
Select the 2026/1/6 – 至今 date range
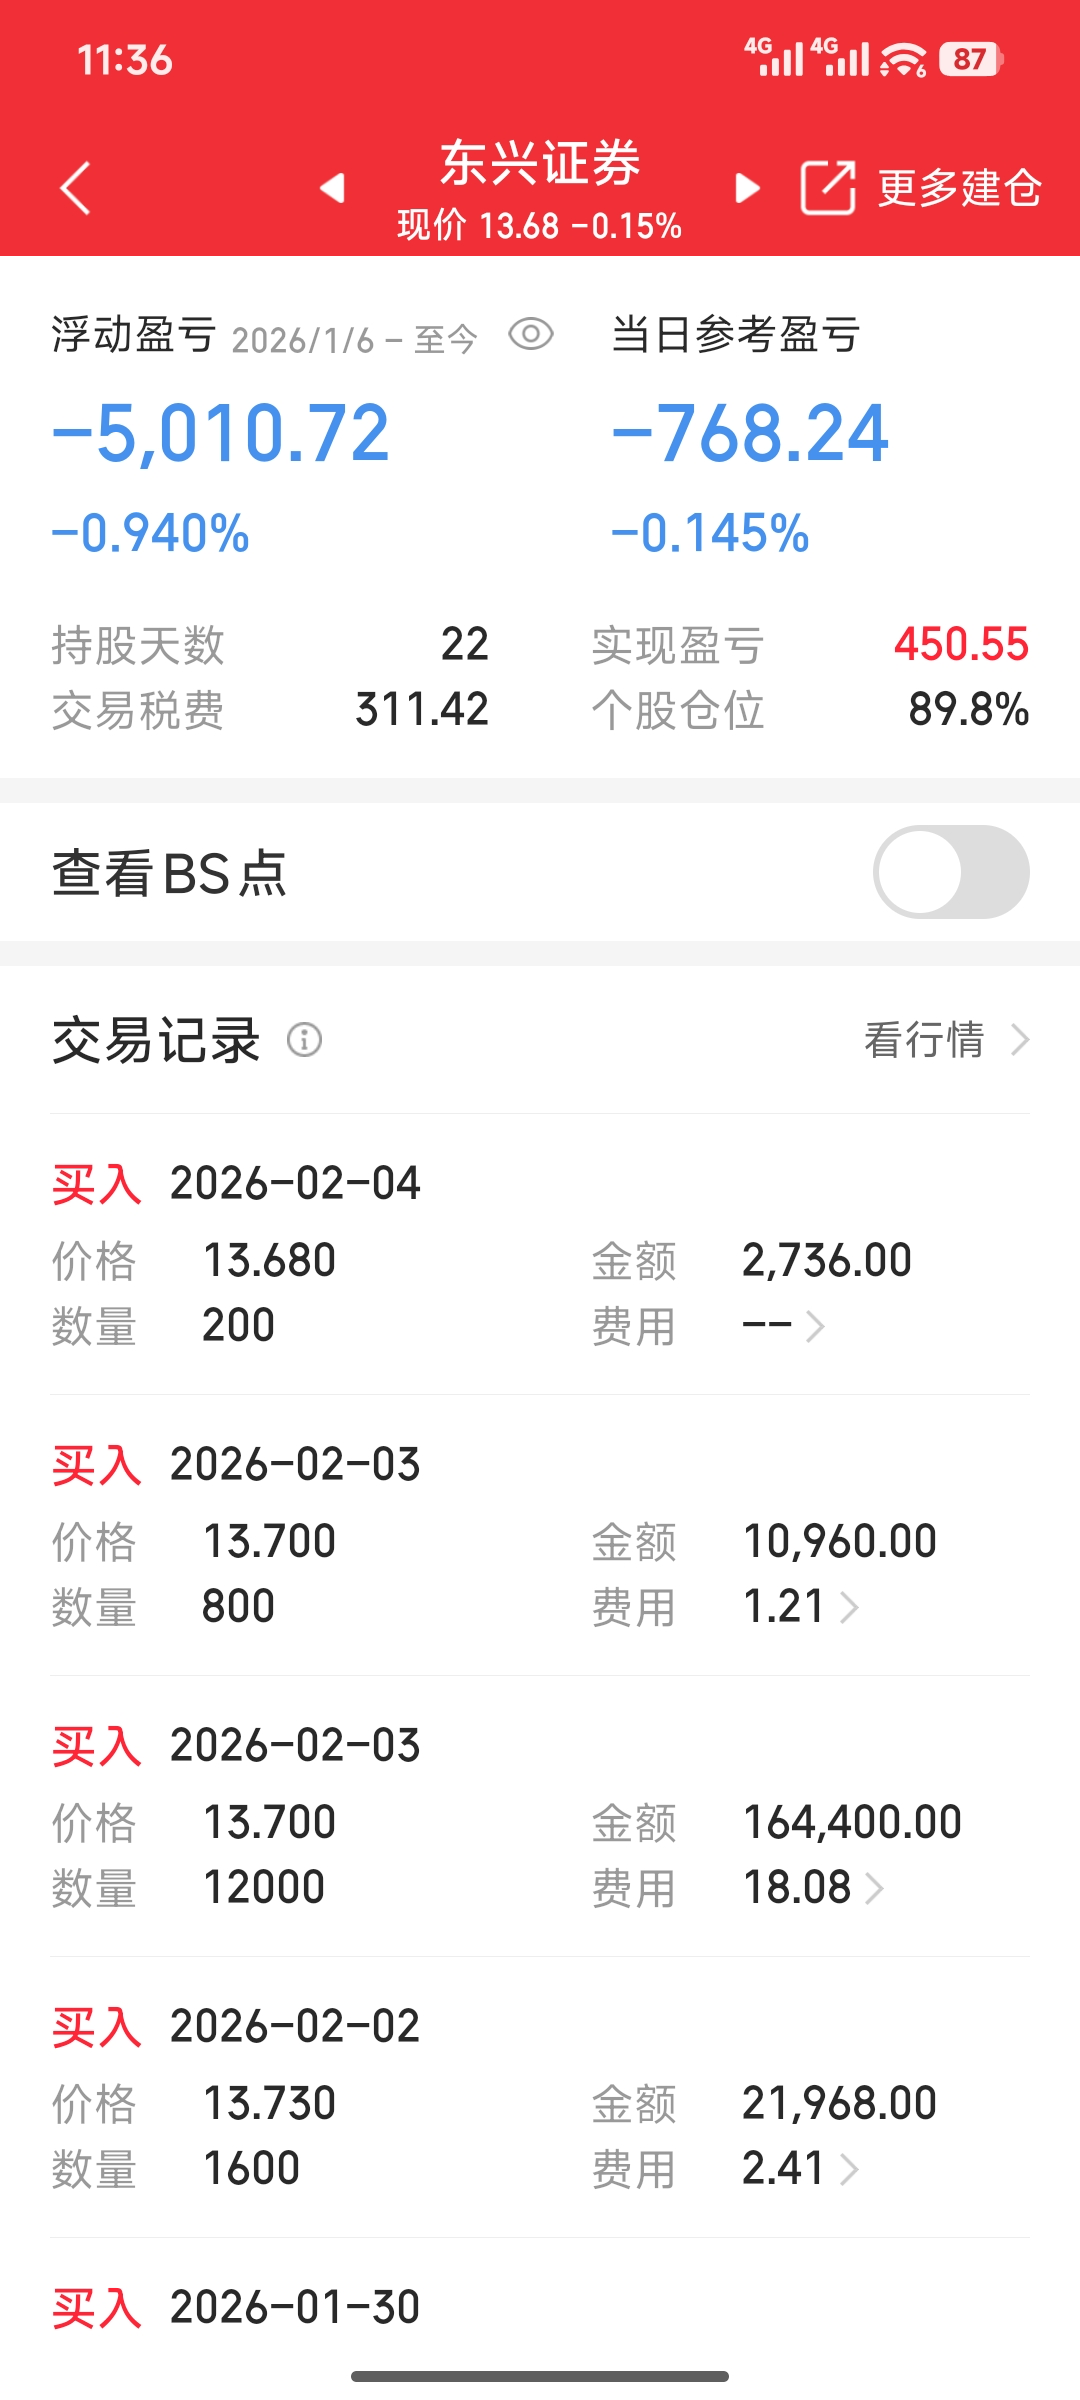pos(354,340)
